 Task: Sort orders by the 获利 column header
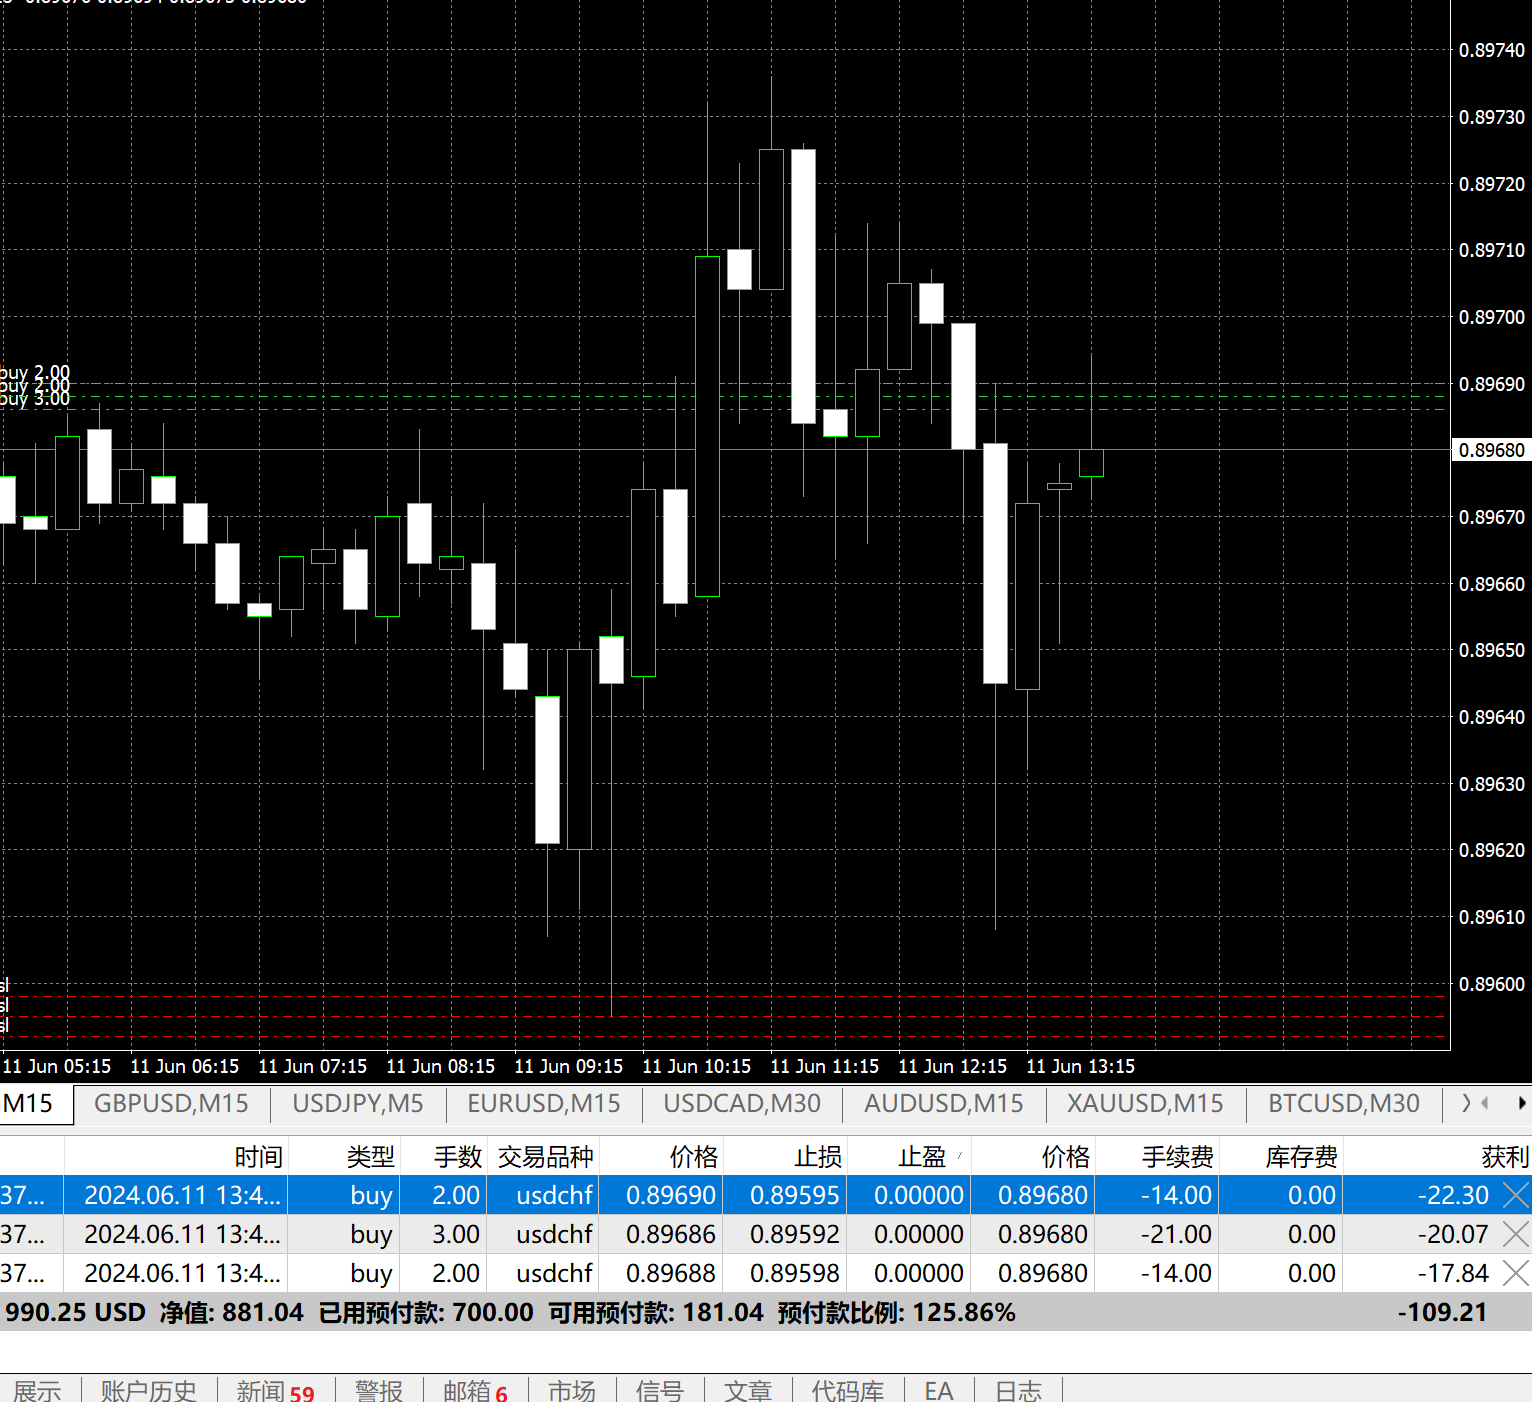click(1437, 1157)
